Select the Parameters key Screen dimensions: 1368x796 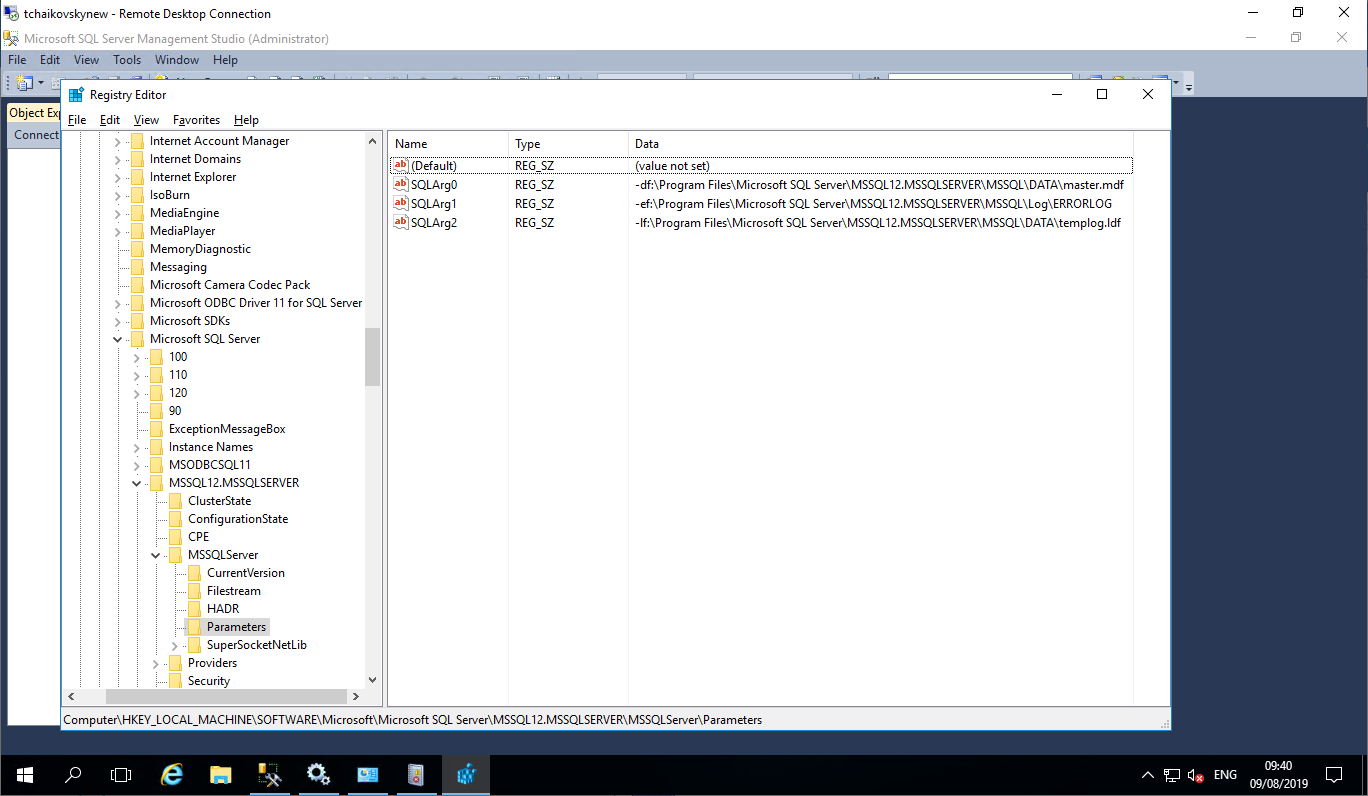pos(236,627)
